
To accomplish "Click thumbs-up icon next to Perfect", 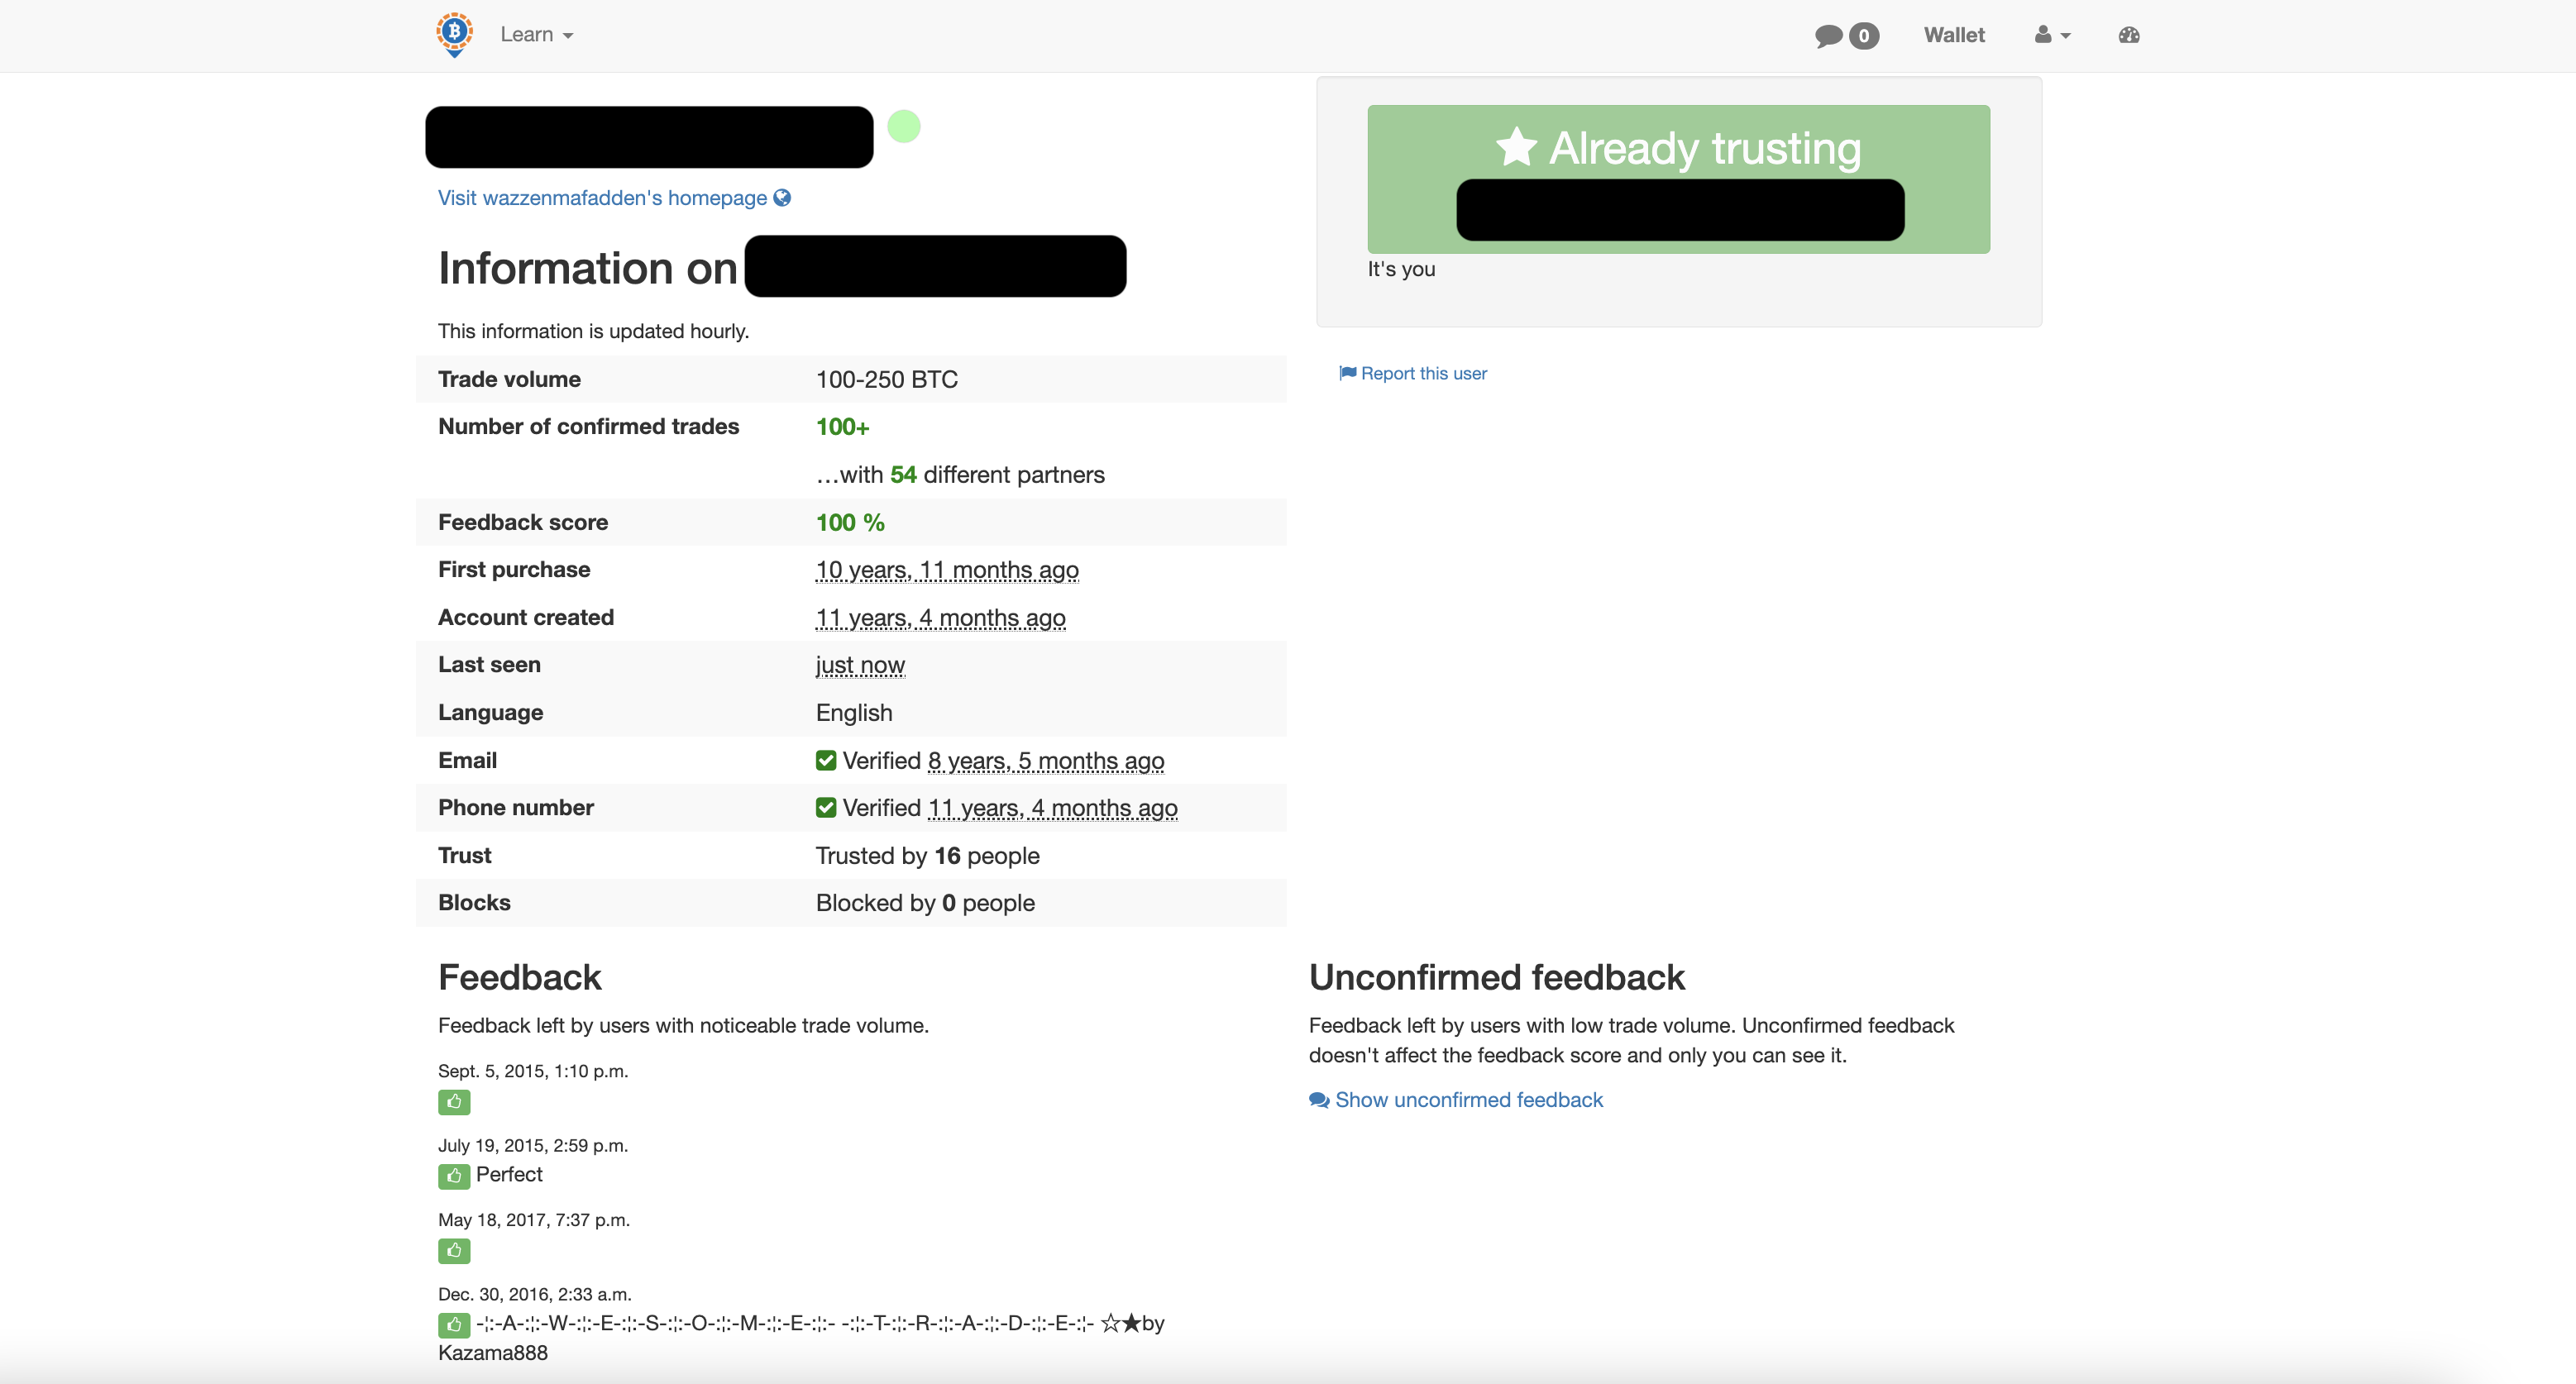I will click(454, 1176).
